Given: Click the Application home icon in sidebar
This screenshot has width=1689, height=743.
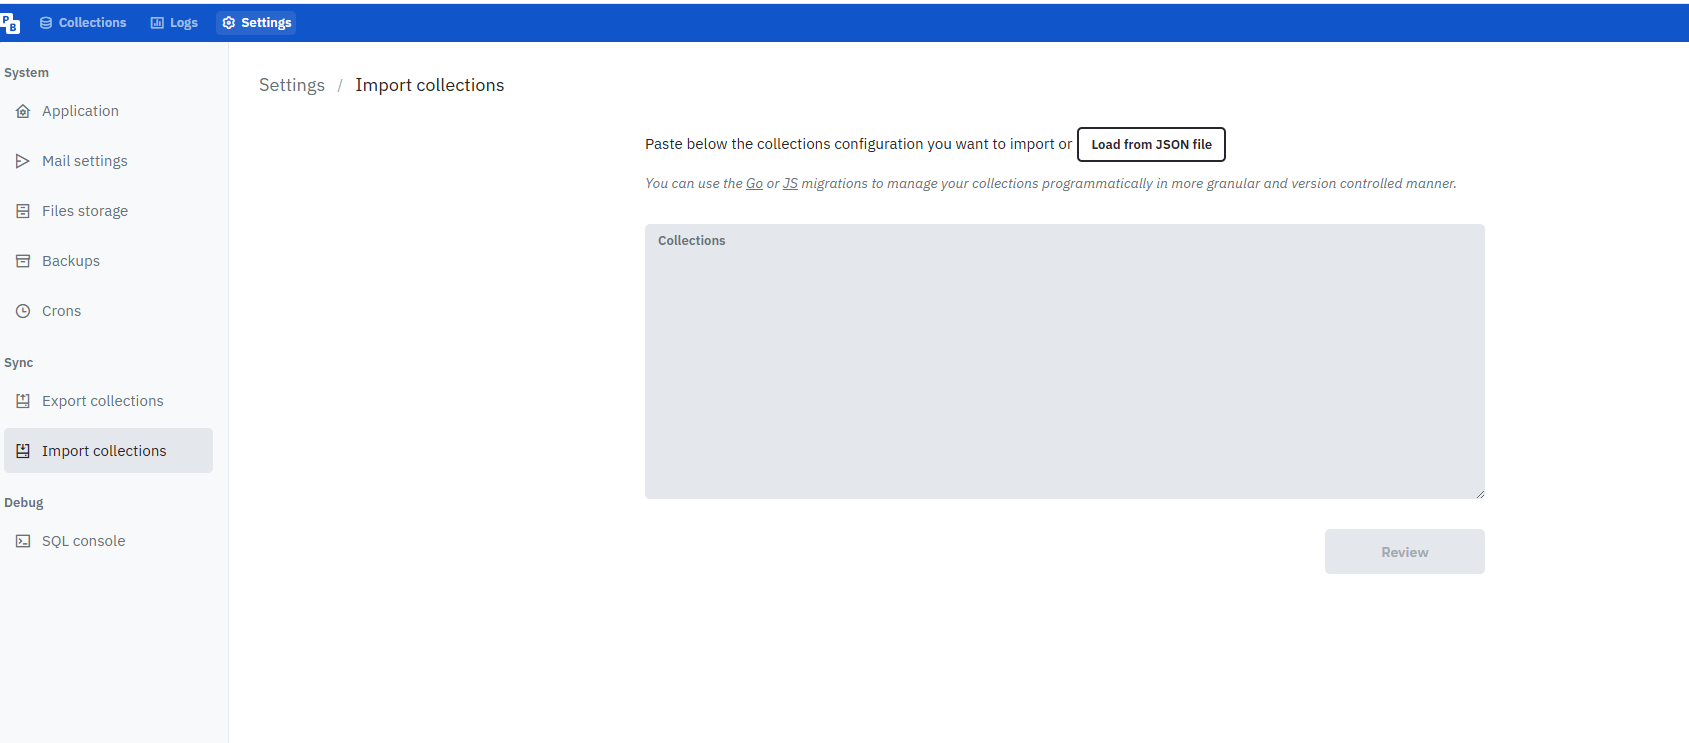Looking at the screenshot, I should 23,111.
